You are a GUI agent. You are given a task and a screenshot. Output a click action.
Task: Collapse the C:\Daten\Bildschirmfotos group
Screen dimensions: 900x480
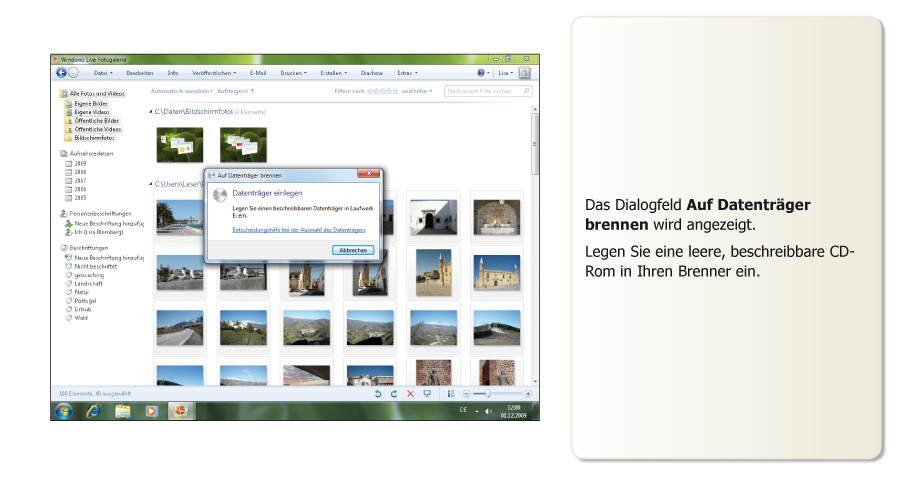(x=151, y=111)
